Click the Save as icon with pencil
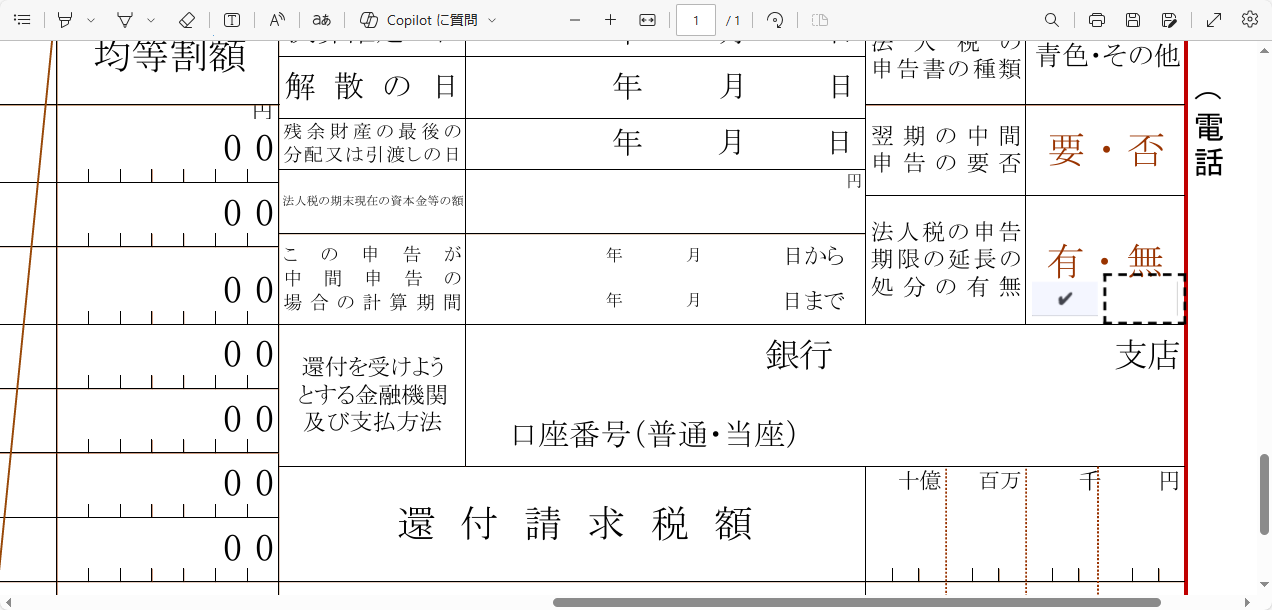This screenshot has height=610, width=1272. point(1169,20)
